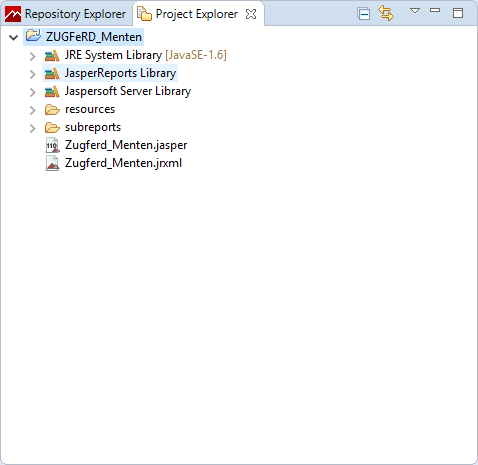
Task: Open the View Menu triangle dropdown
Action: 415,11
